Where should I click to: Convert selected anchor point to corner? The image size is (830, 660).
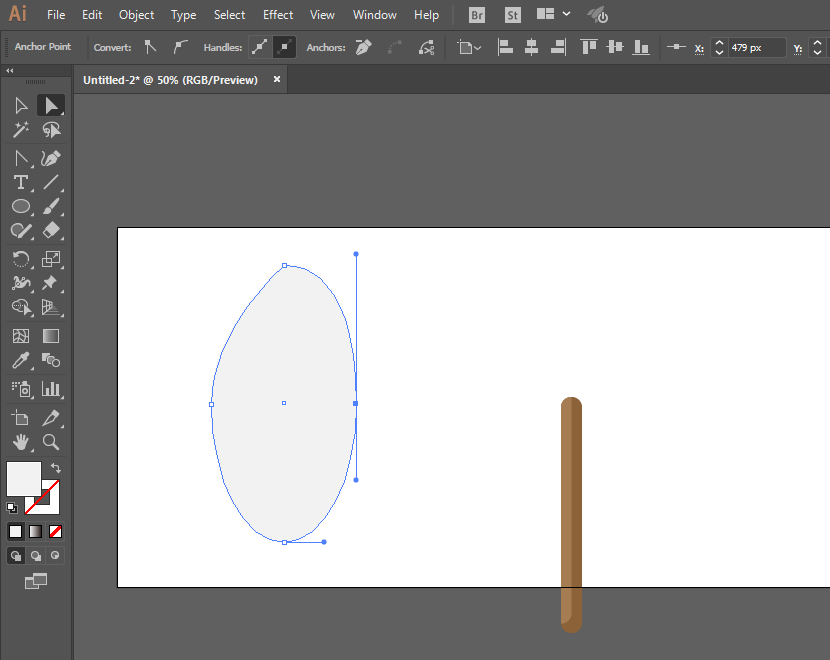click(x=150, y=47)
